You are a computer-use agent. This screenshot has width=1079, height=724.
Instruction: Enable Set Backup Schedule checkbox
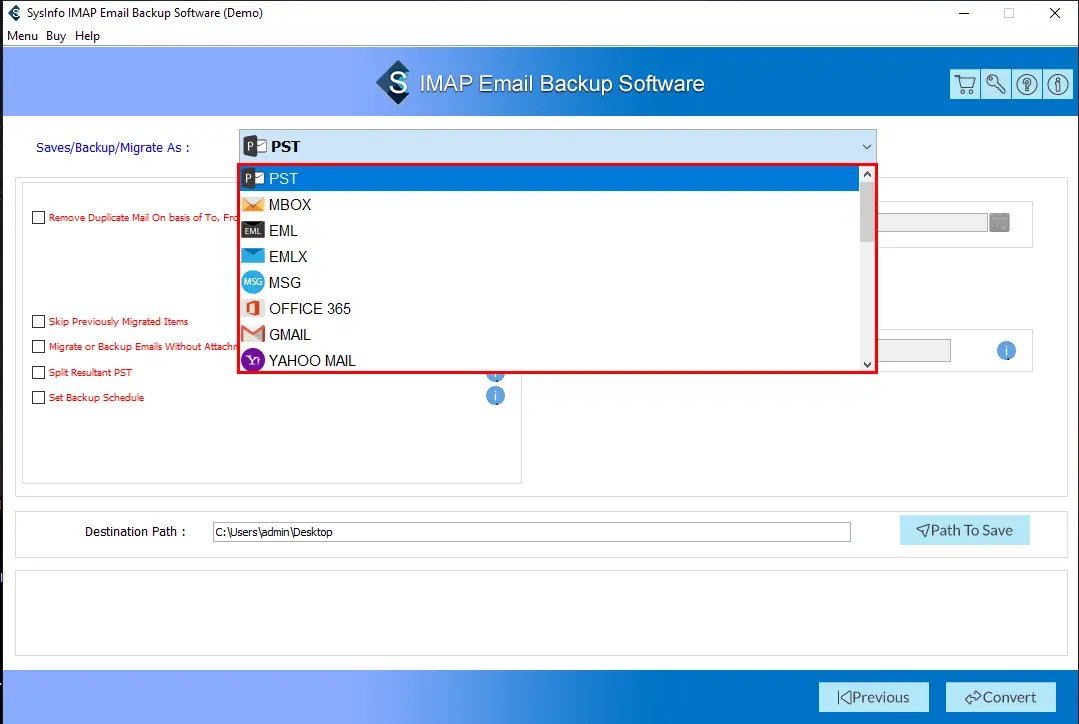[39, 398]
